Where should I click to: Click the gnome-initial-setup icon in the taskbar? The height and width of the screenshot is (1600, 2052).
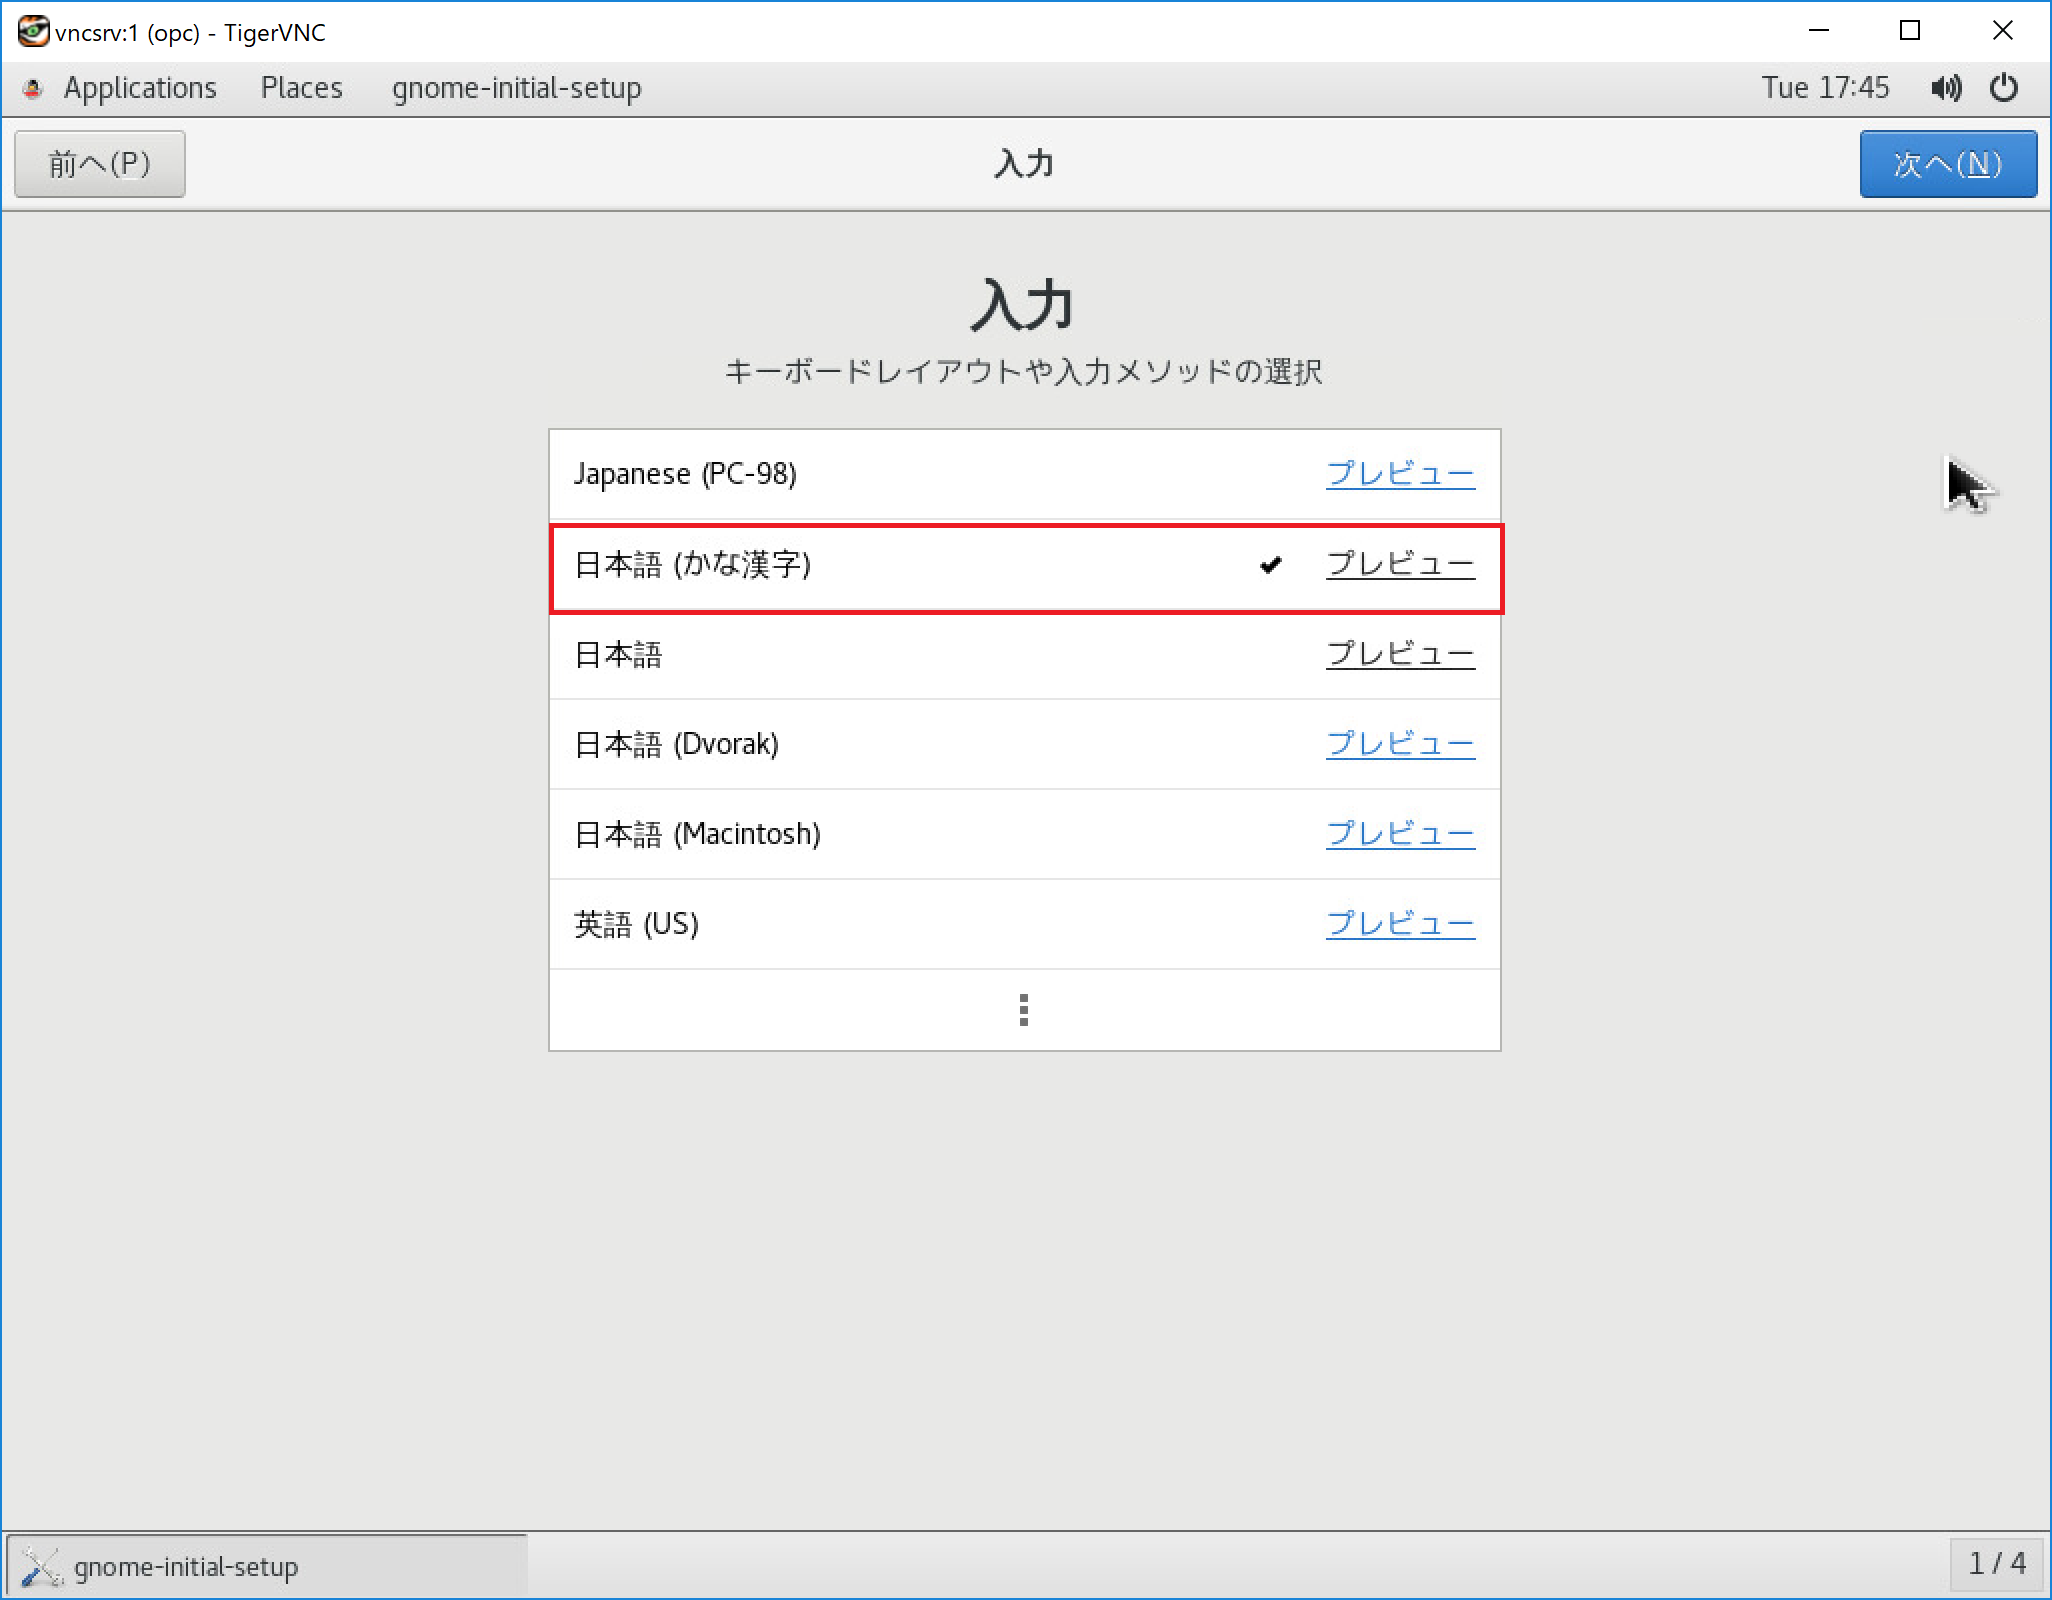tap(40, 1565)
